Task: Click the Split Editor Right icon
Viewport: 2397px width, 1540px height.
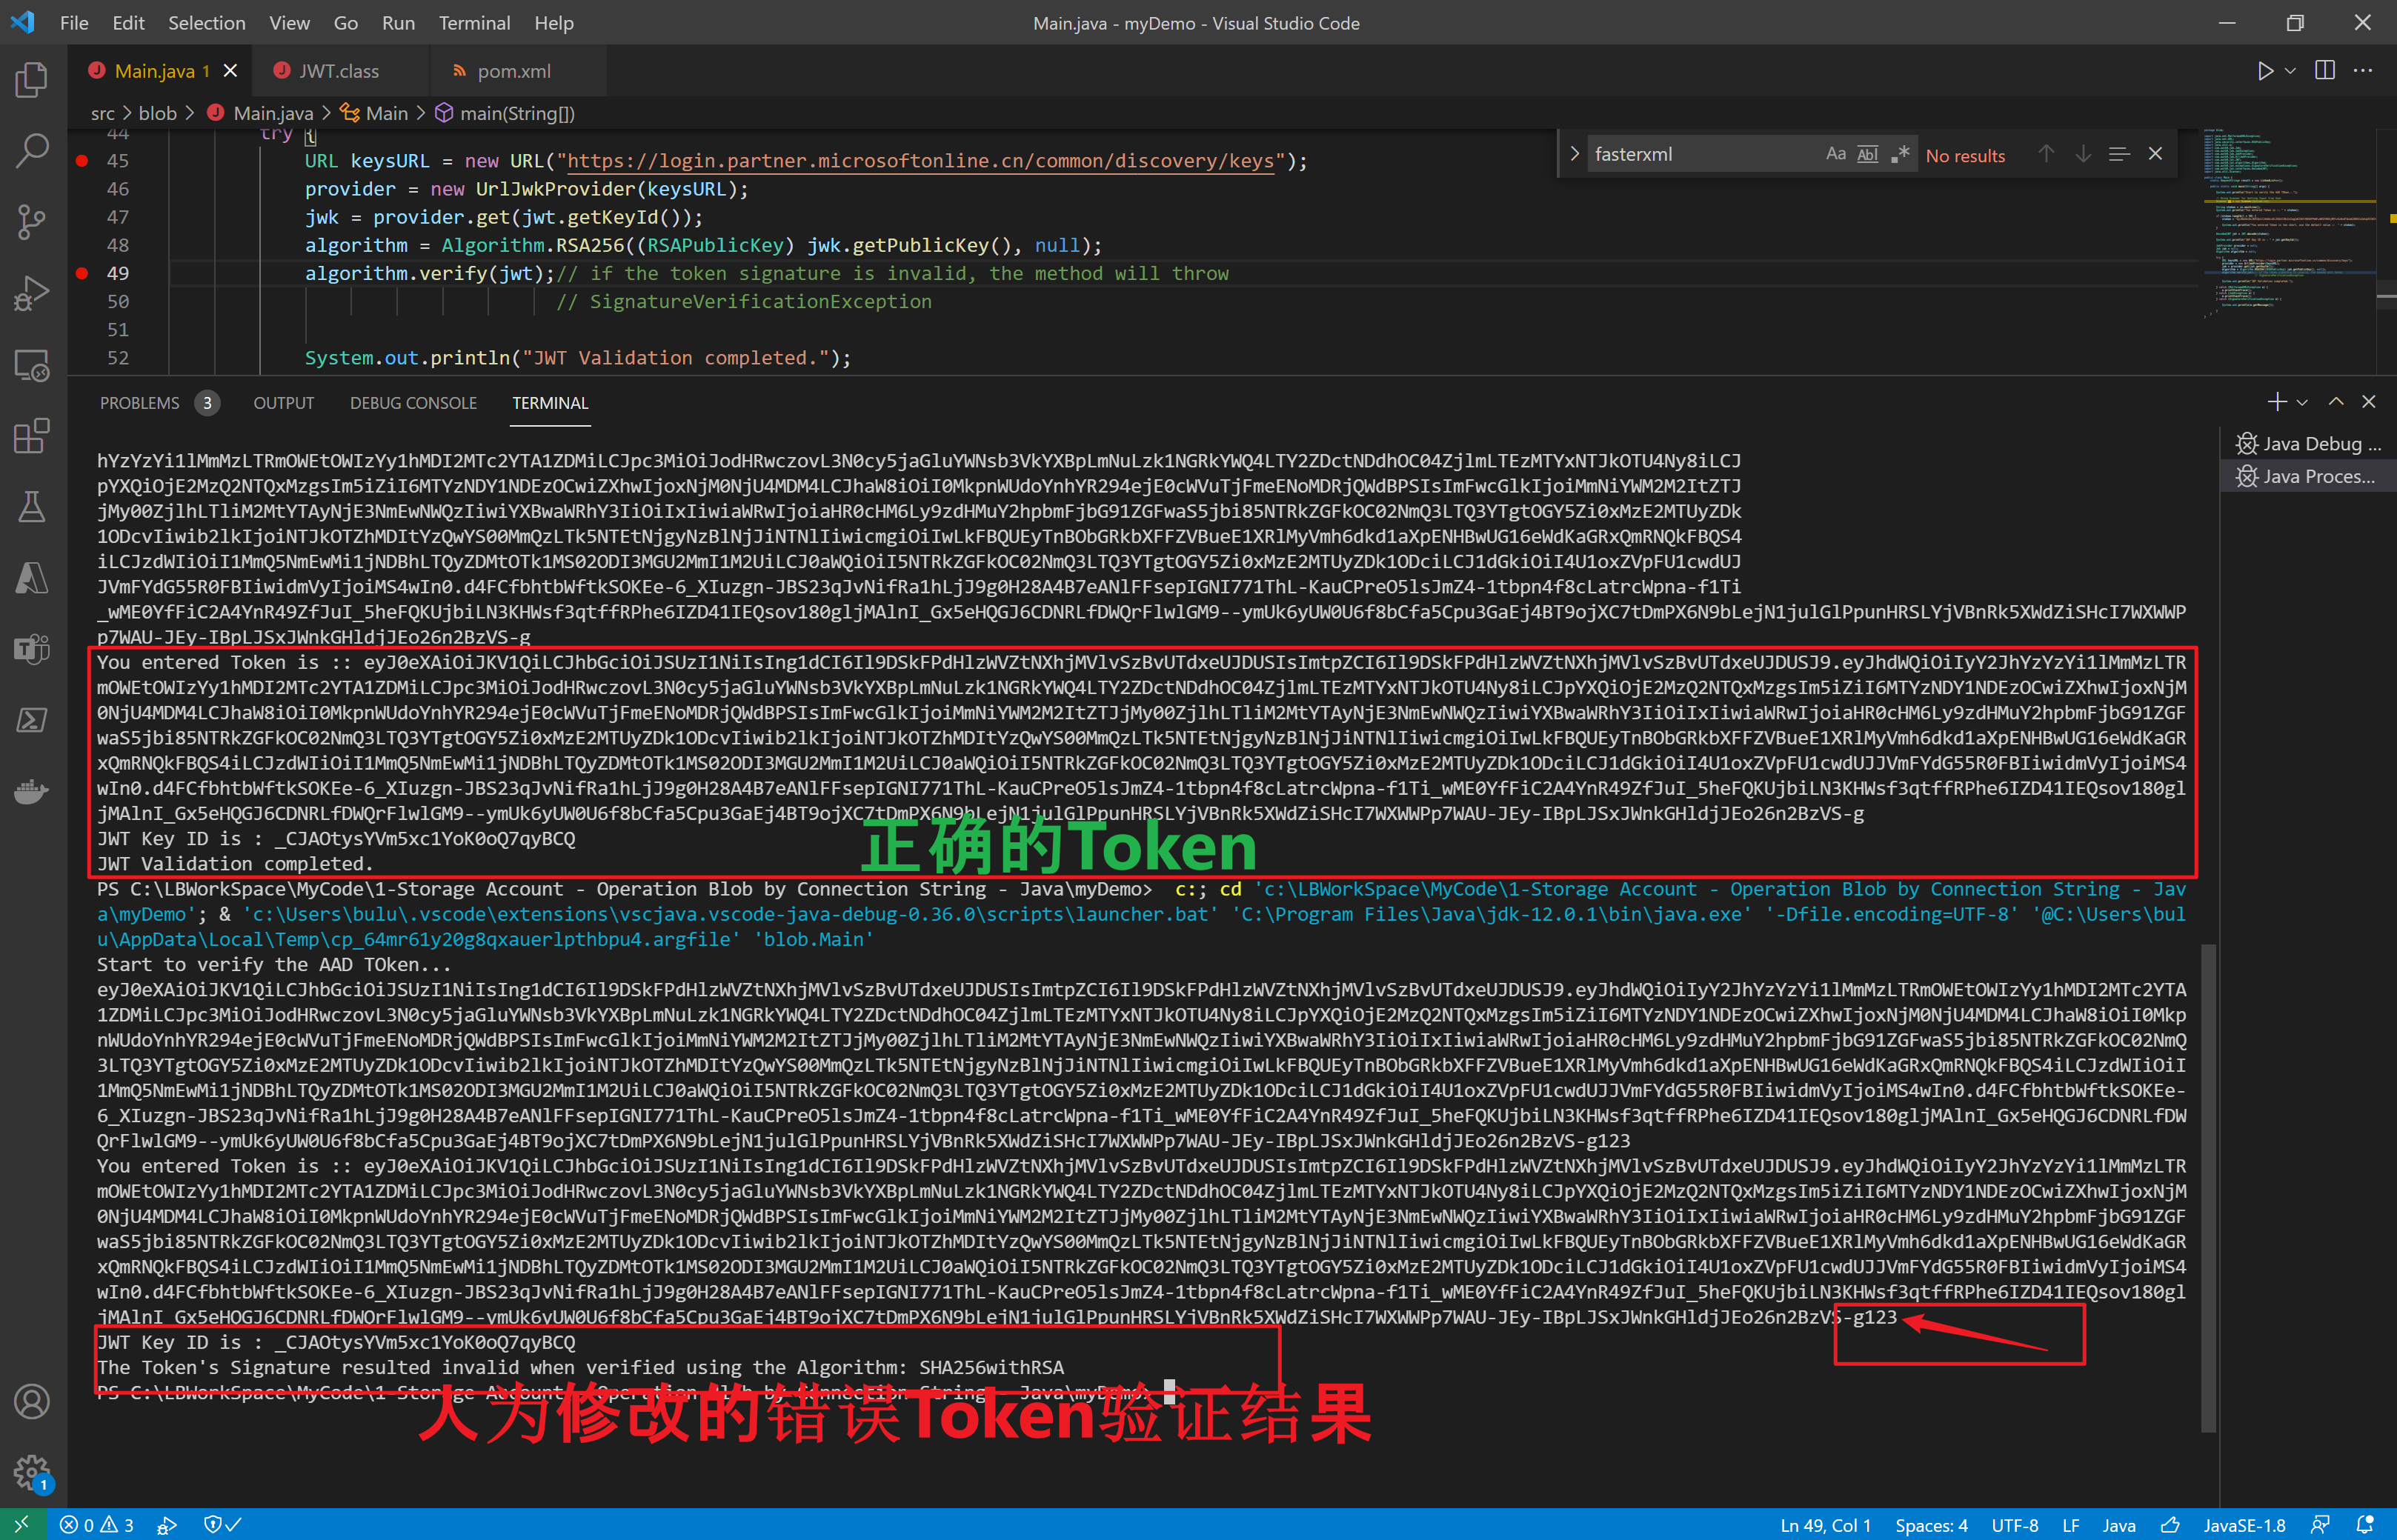Action: coord(2325,71)
